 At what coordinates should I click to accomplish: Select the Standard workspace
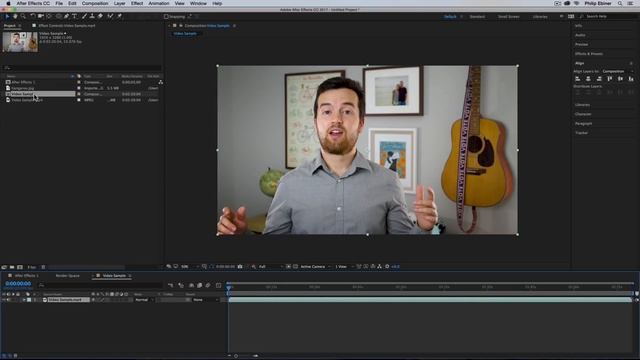(477, 16)
